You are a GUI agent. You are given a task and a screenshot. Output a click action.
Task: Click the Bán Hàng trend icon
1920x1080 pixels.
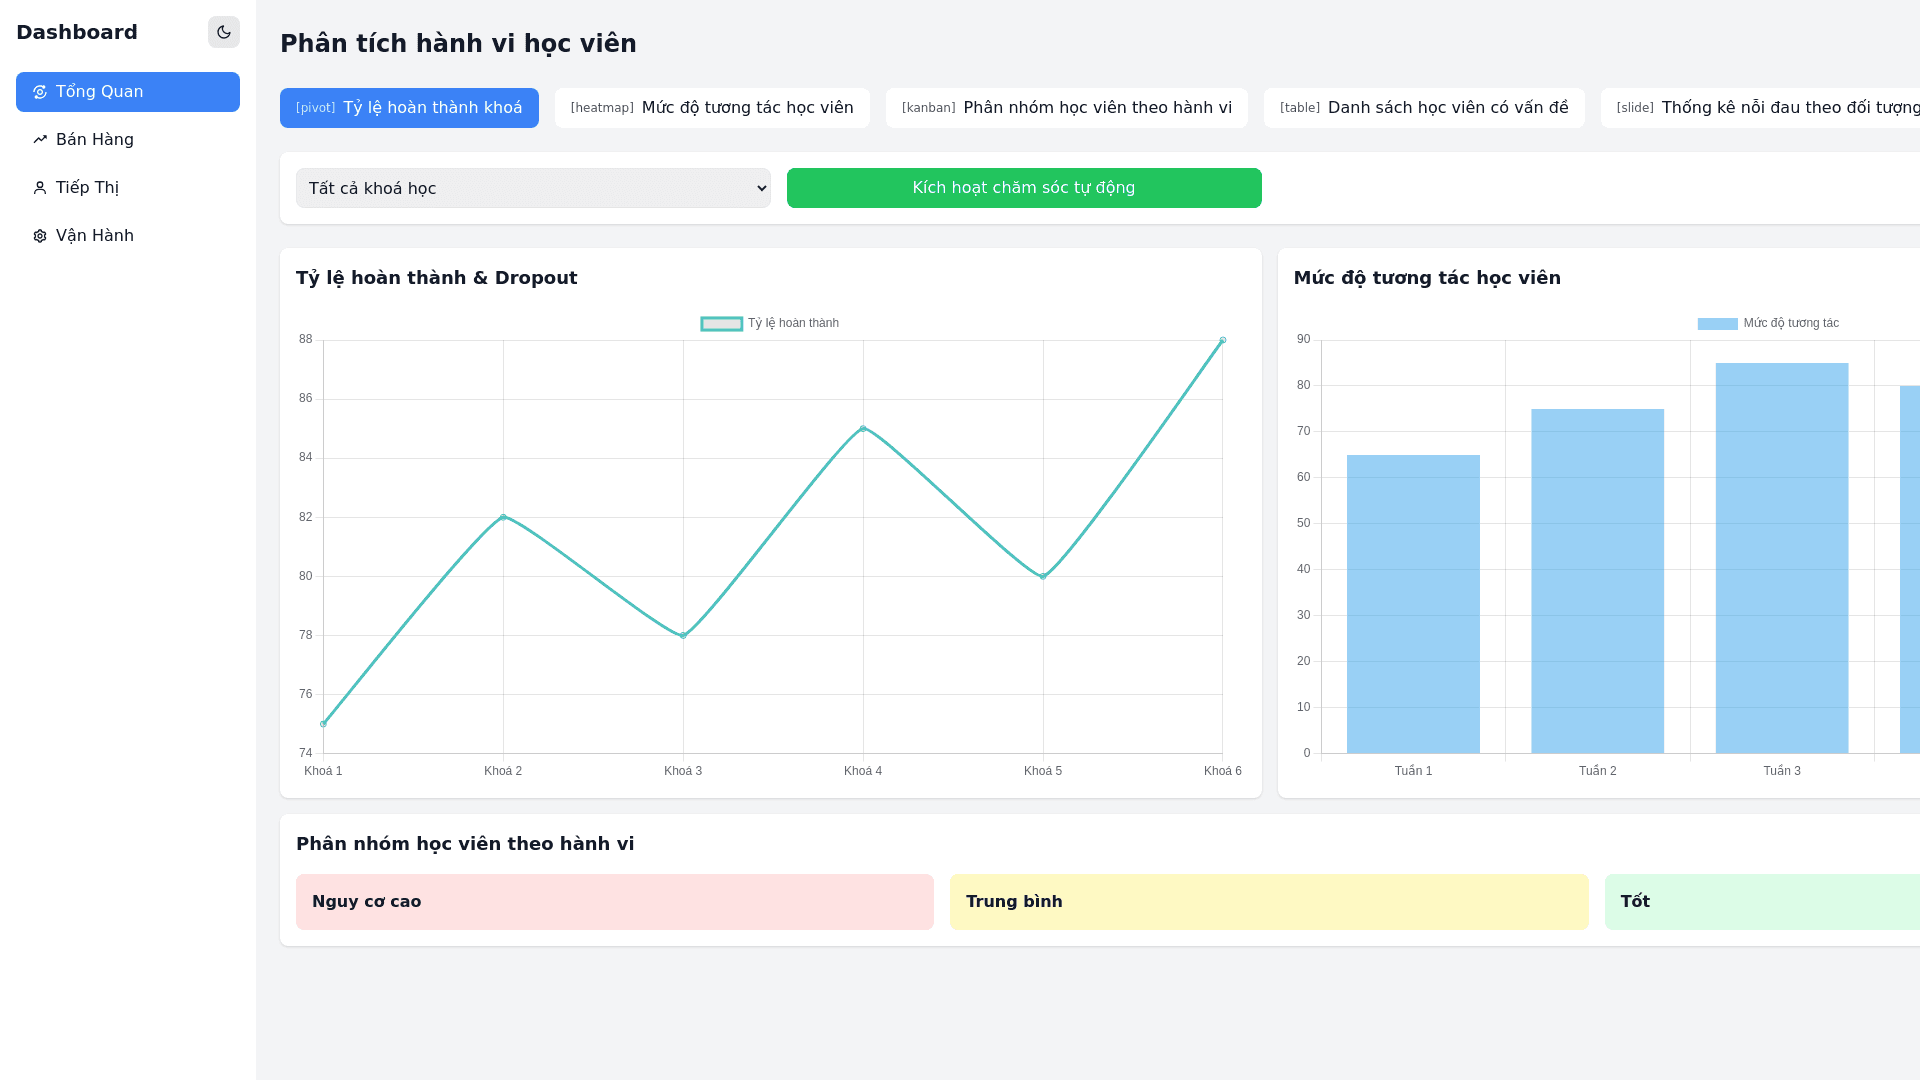(40, 140)
